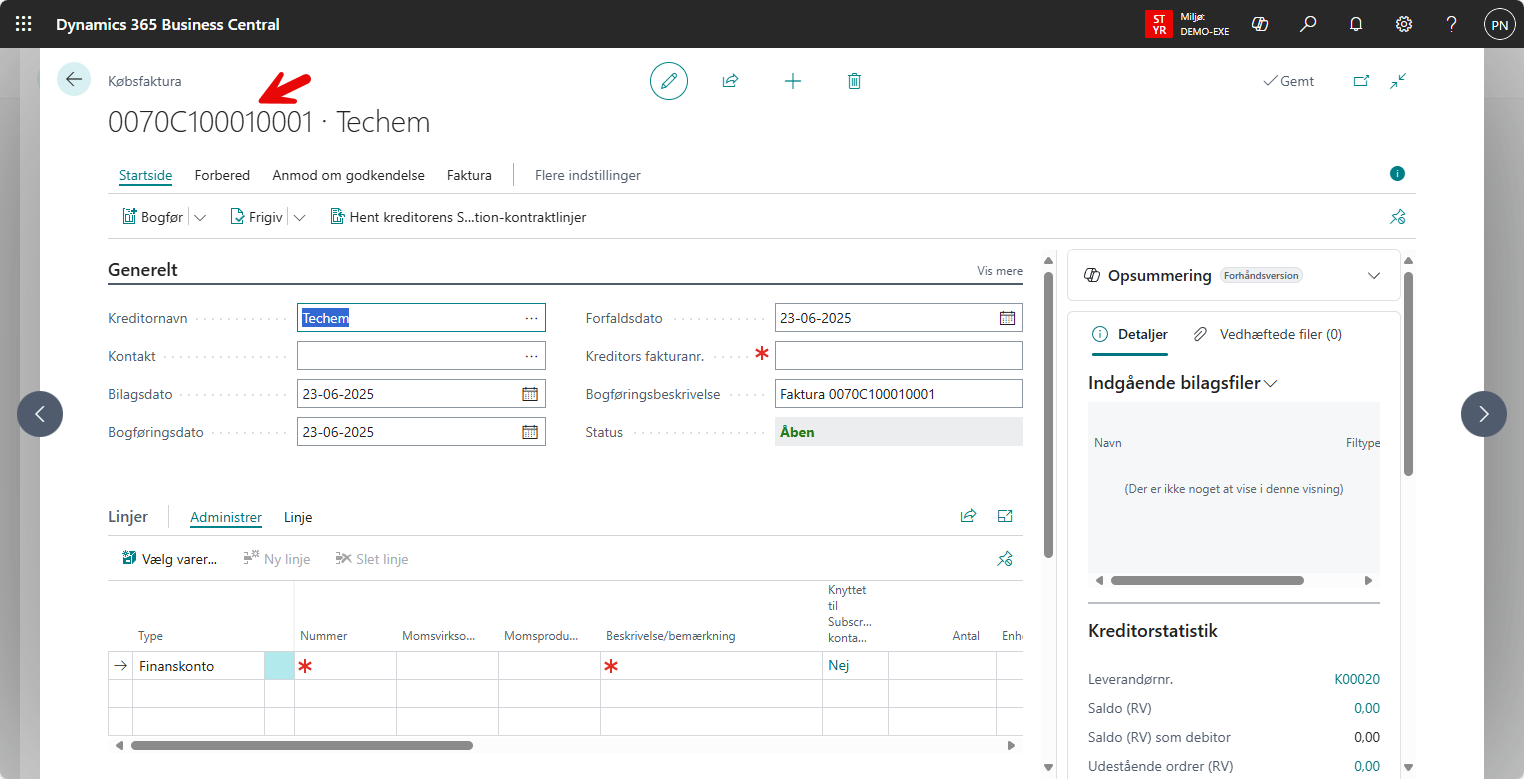The height and width of the screenshot is (779, 1524).
Task: Open the search magnifier in top bar
Action: coord(1308,24)
